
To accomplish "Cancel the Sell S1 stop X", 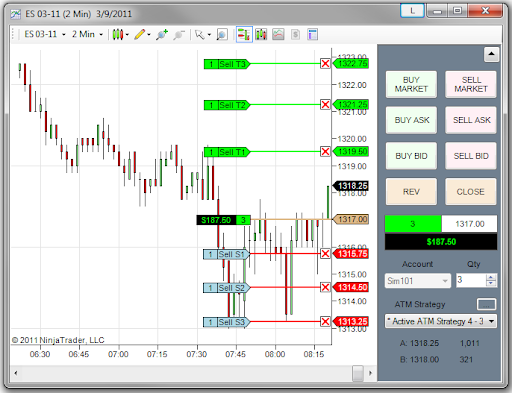I will 325,254.
